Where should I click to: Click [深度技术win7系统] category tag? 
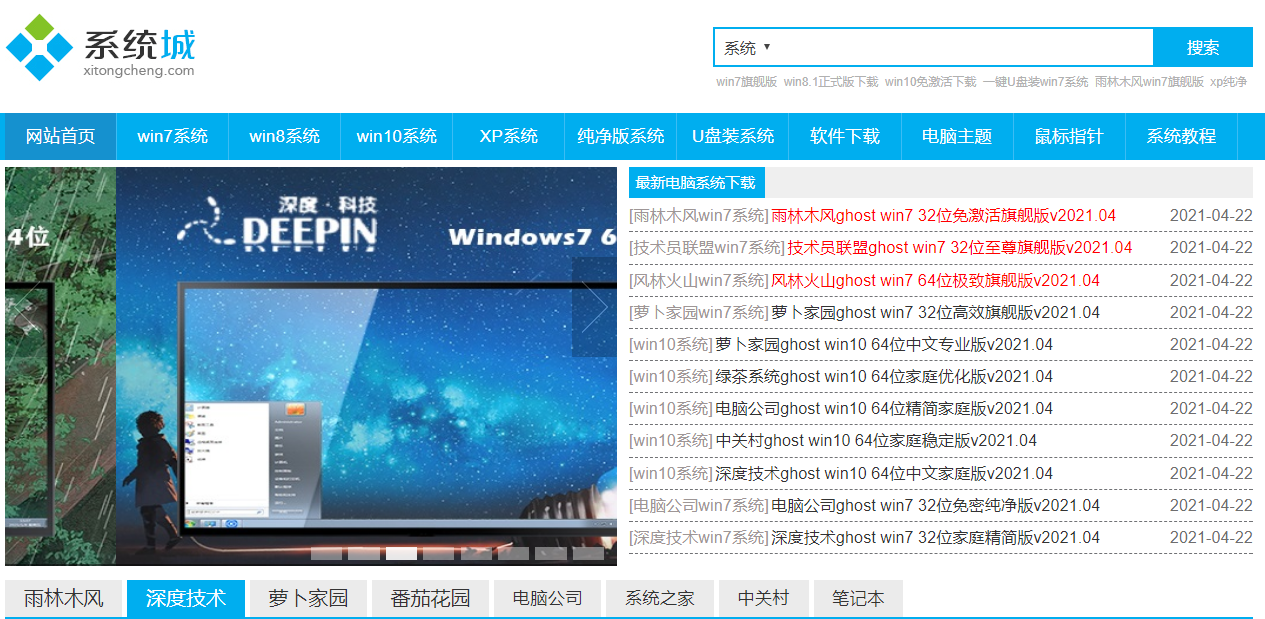coord(699,537)
